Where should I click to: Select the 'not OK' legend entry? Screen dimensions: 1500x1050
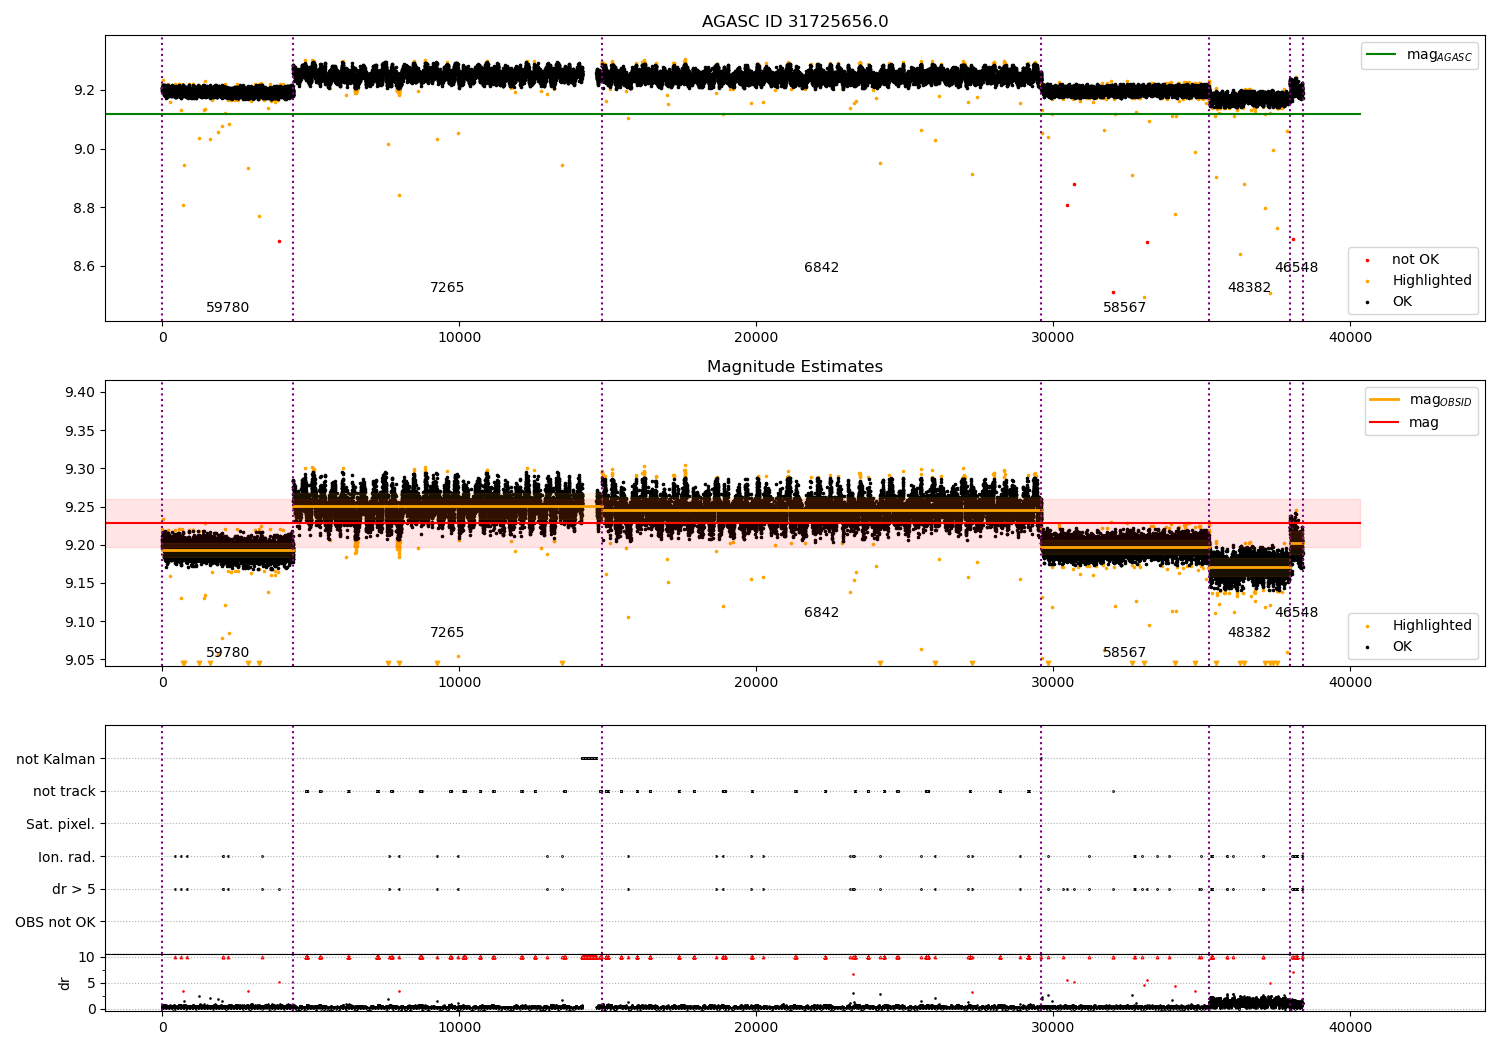tap(1414, 260)
